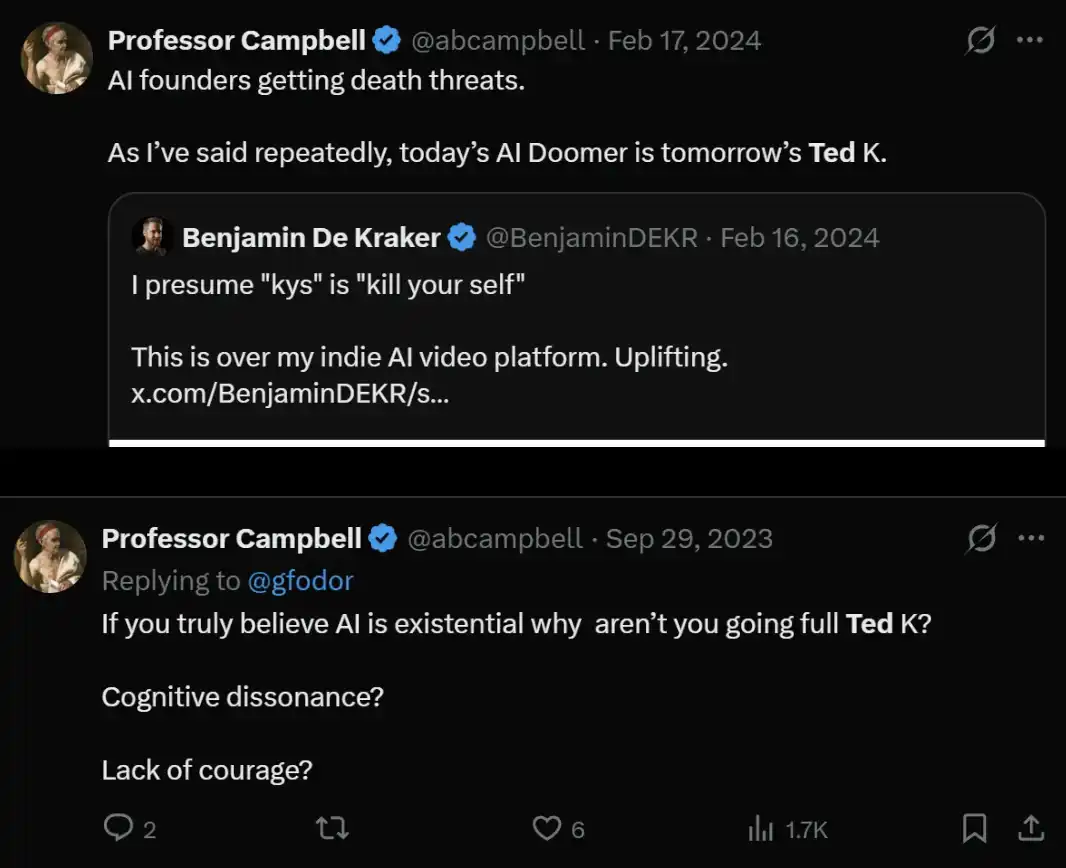Open Professor Campbell's avatar on top tweet
The height and width of the screenshot is (868, 1066).
click(x=57, y=58)
